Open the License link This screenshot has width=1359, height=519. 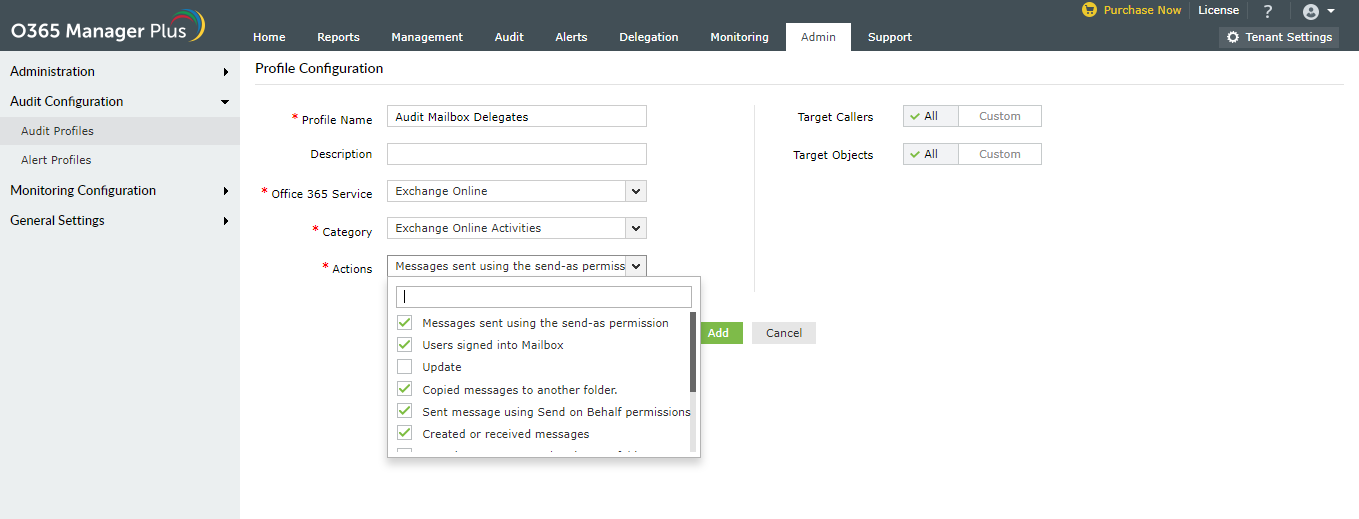pyautogui.click(x=1218, y=10)
